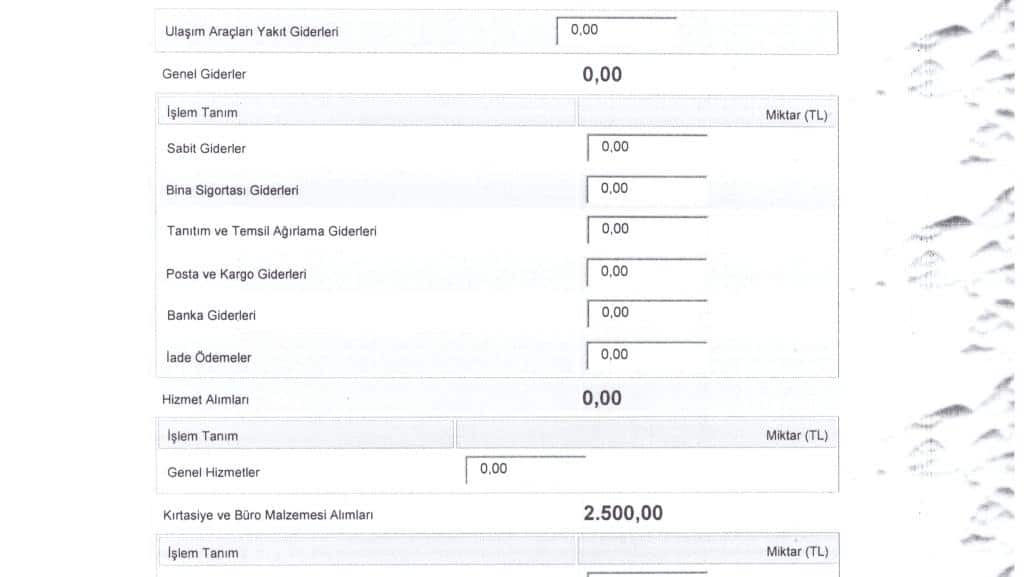This screenshot has height=577, width=1024.
Task: Click the Ulaşım Araçları Yakıt Giderleri amount field
Action: tap(616, 31)
